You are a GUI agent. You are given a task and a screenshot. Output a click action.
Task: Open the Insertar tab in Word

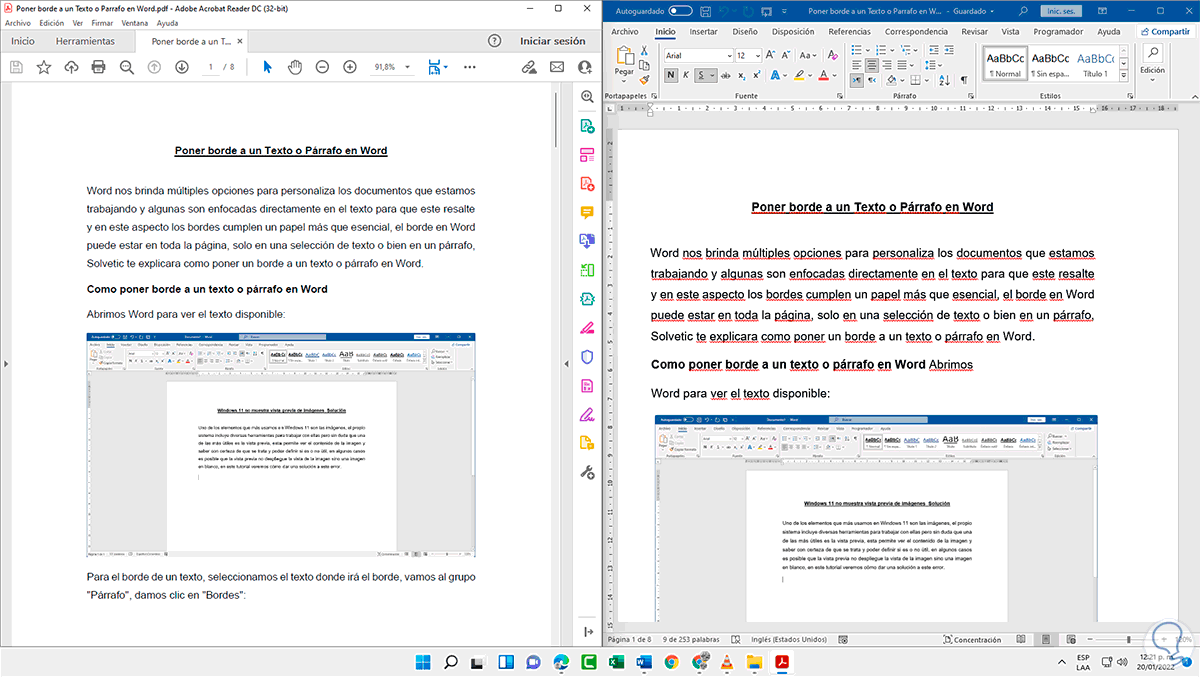(x=704, y=31)
